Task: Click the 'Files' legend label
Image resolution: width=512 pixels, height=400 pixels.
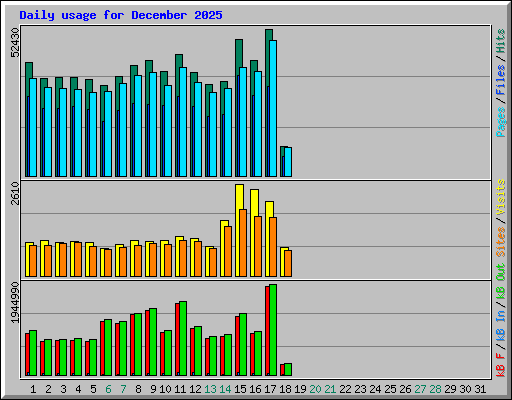Action: pyautogui.click(x=501, y=80)
